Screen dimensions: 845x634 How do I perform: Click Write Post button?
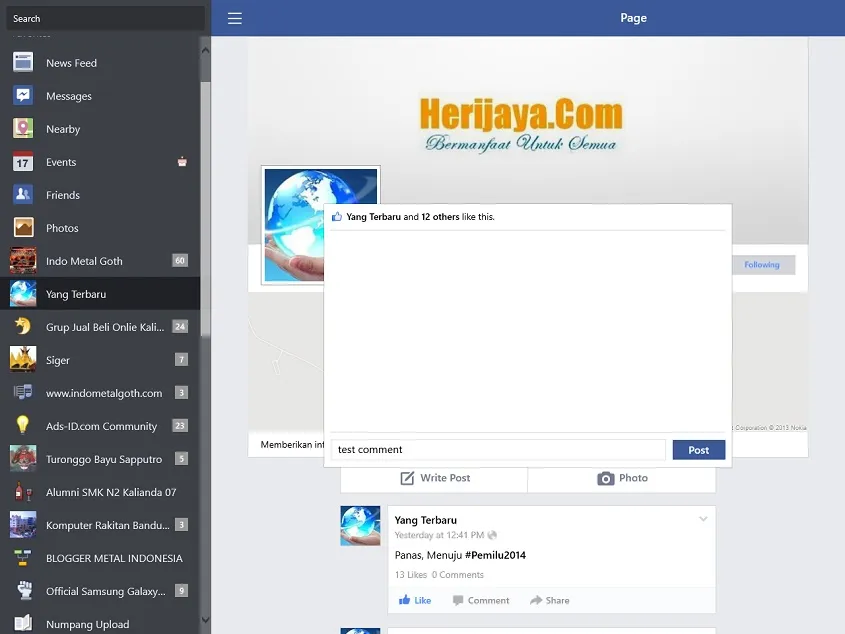pyautogui.click(x=435, y=478)
